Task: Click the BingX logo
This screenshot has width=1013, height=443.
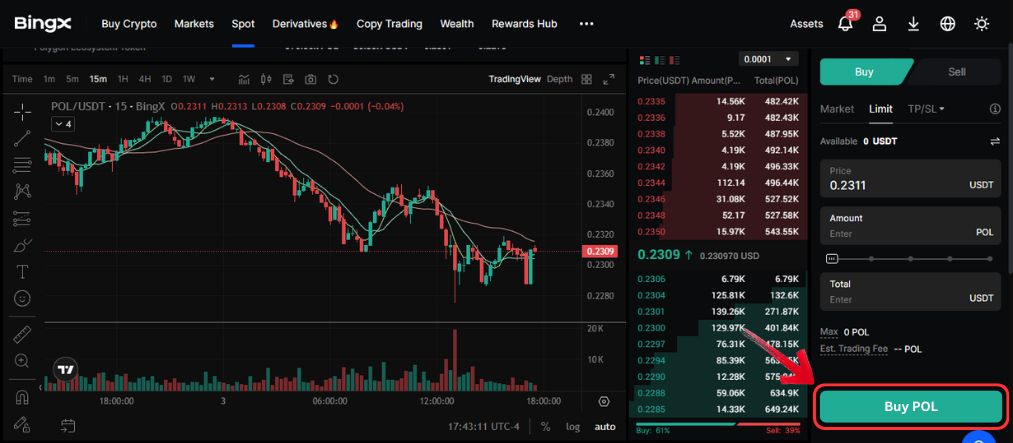Action: (x=43, y=24)
